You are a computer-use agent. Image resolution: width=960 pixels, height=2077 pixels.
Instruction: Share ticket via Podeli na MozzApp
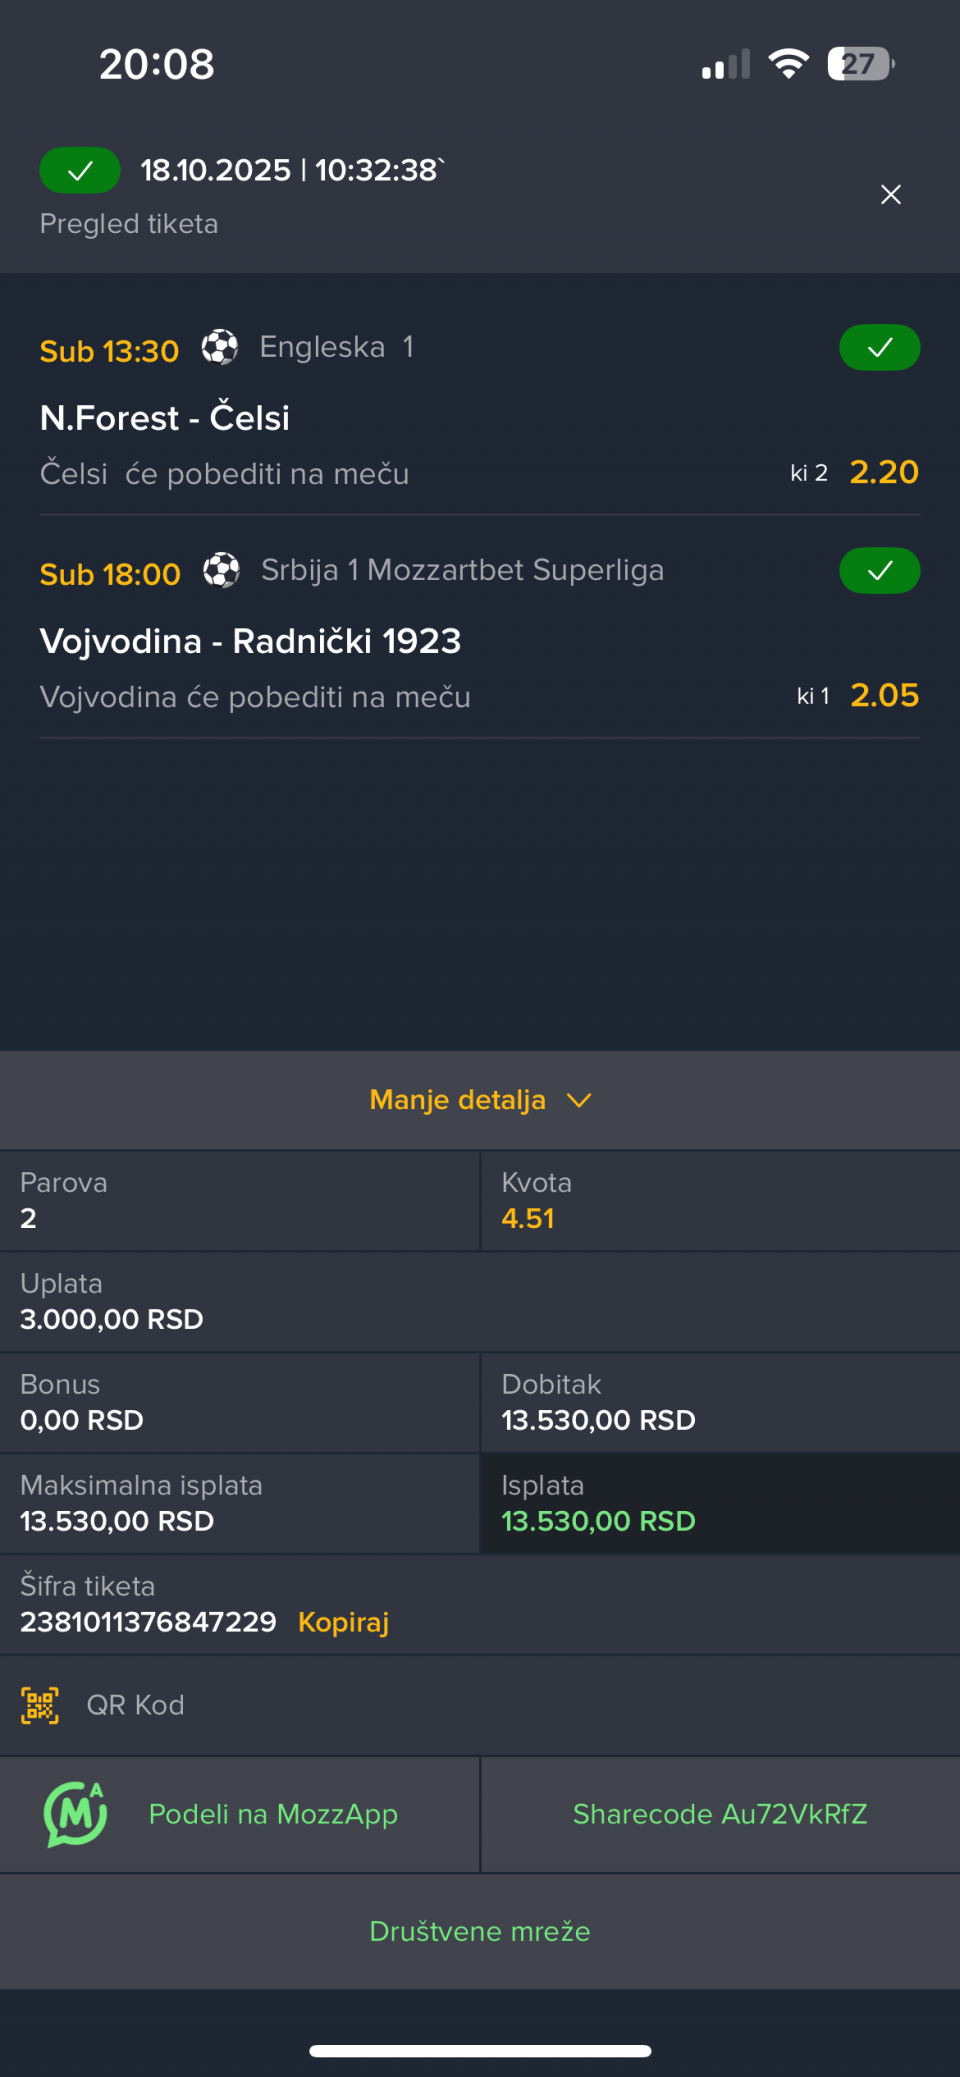[273, 1814]
